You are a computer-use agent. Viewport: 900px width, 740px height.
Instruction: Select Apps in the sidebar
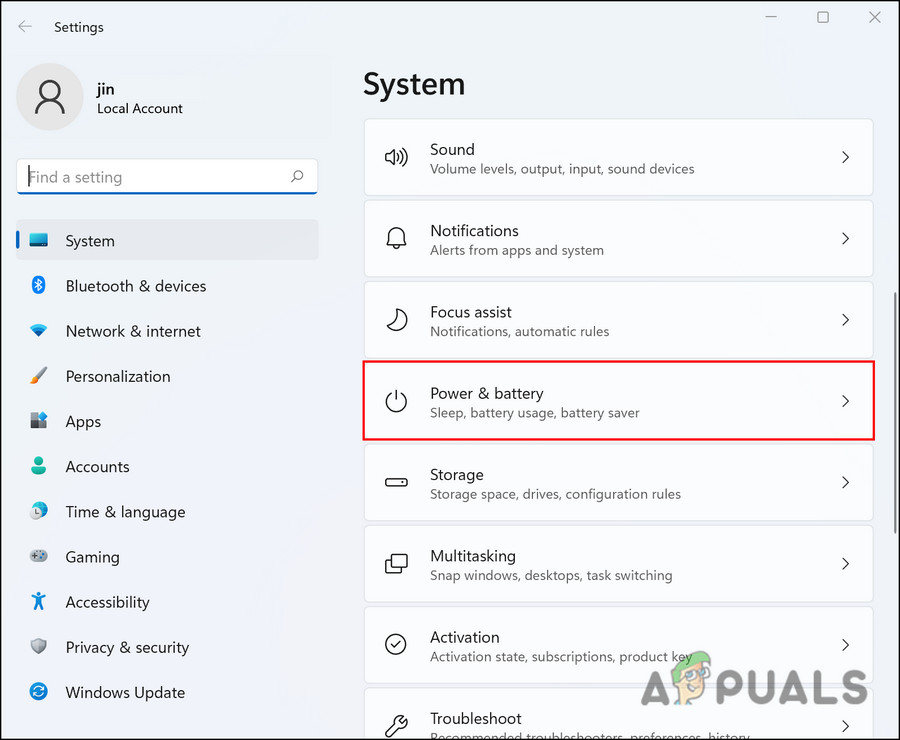tap(84, 422)
